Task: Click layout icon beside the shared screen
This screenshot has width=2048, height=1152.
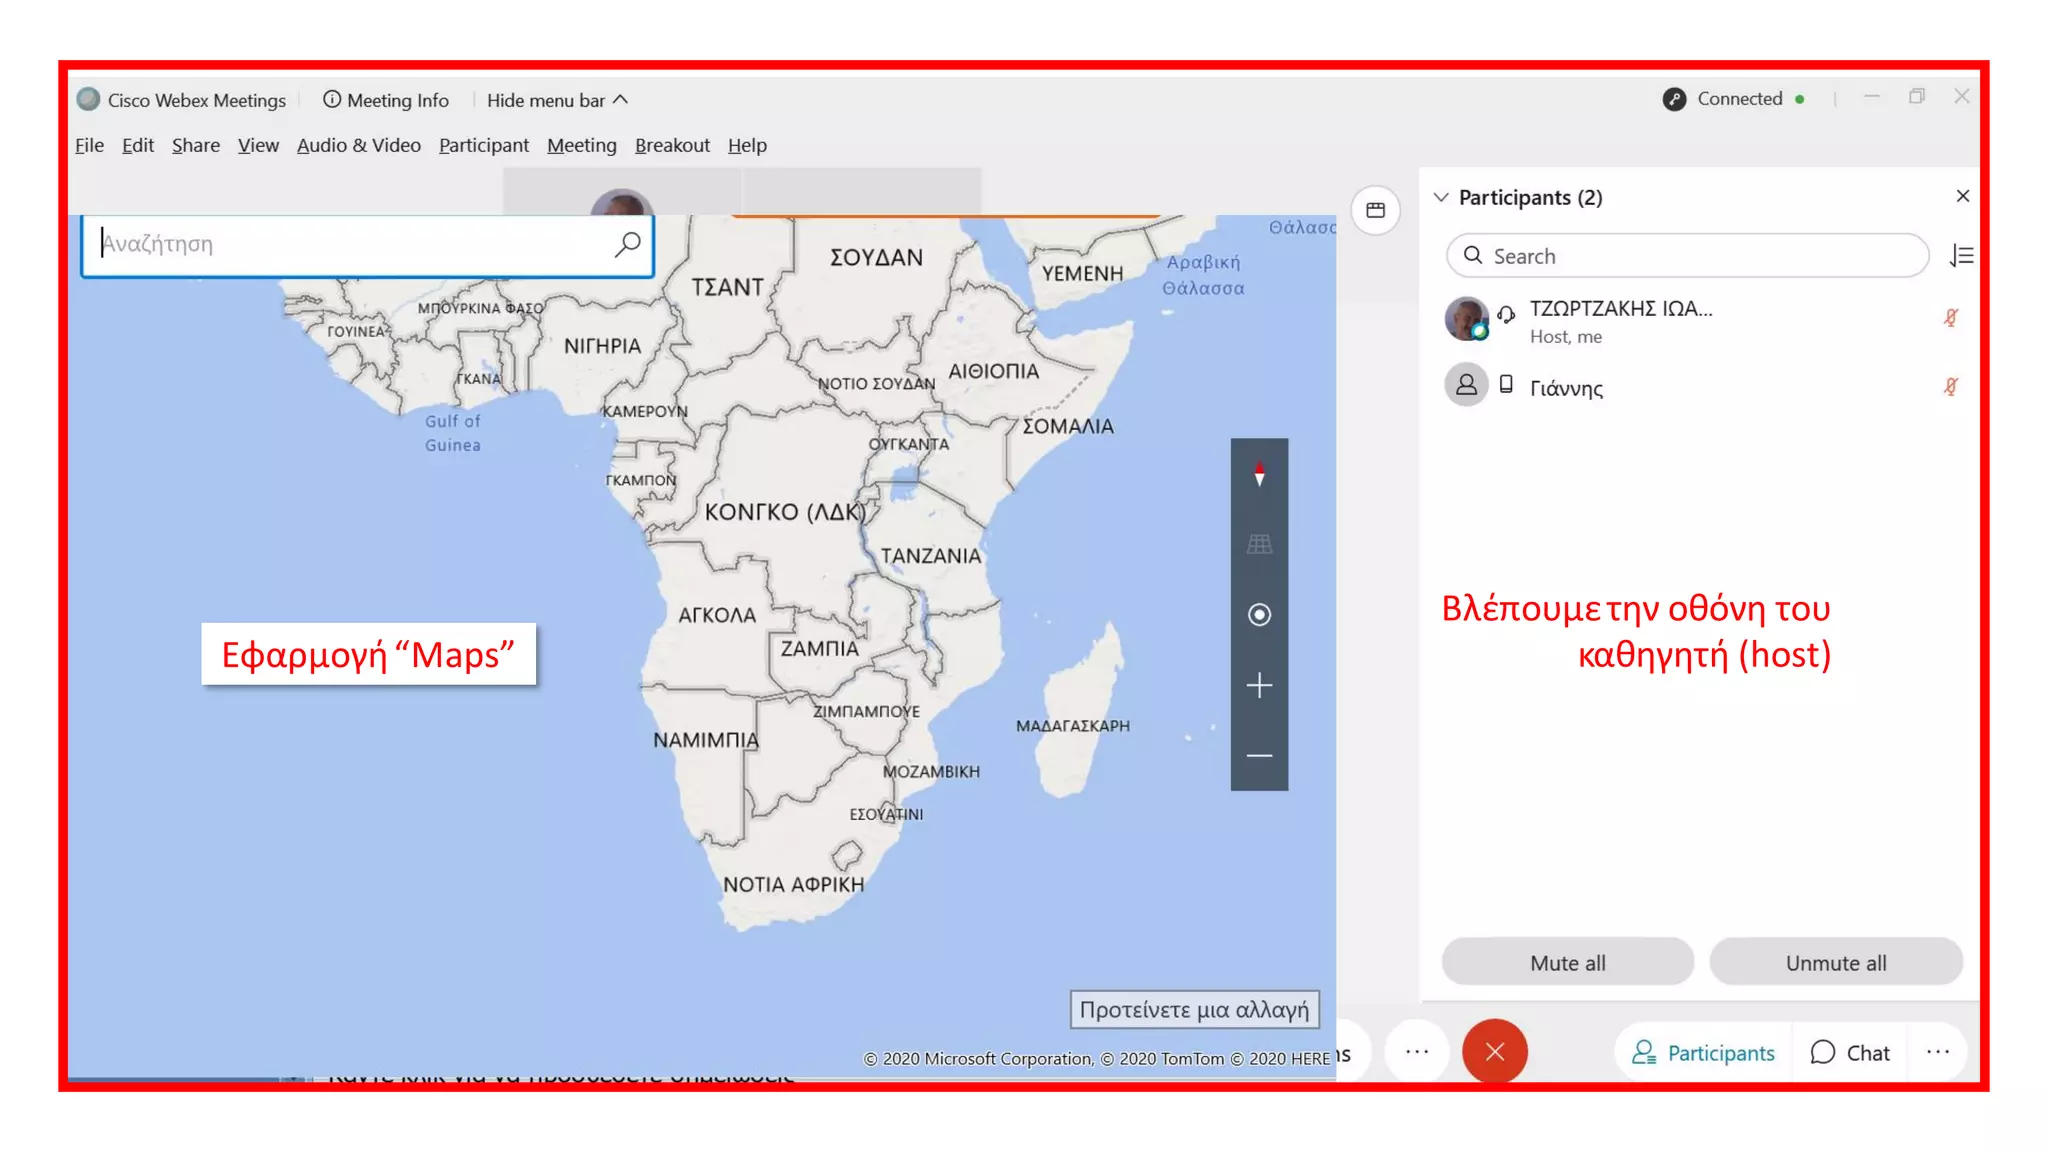Action: [1376, 210]
